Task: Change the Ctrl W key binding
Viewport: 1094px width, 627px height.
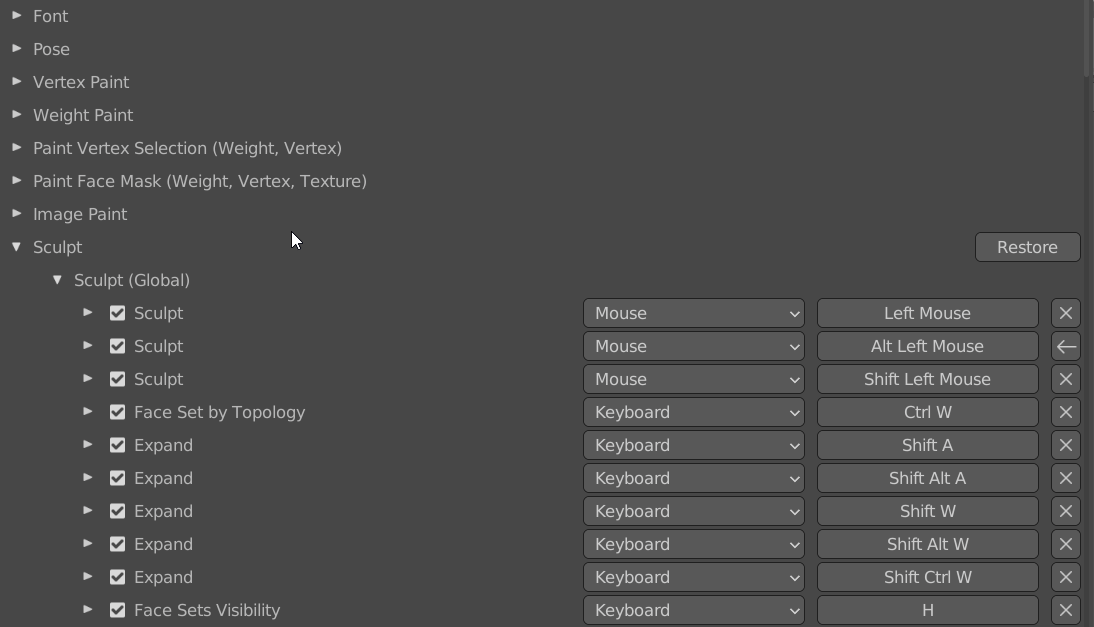Action: tap(927, 412)
